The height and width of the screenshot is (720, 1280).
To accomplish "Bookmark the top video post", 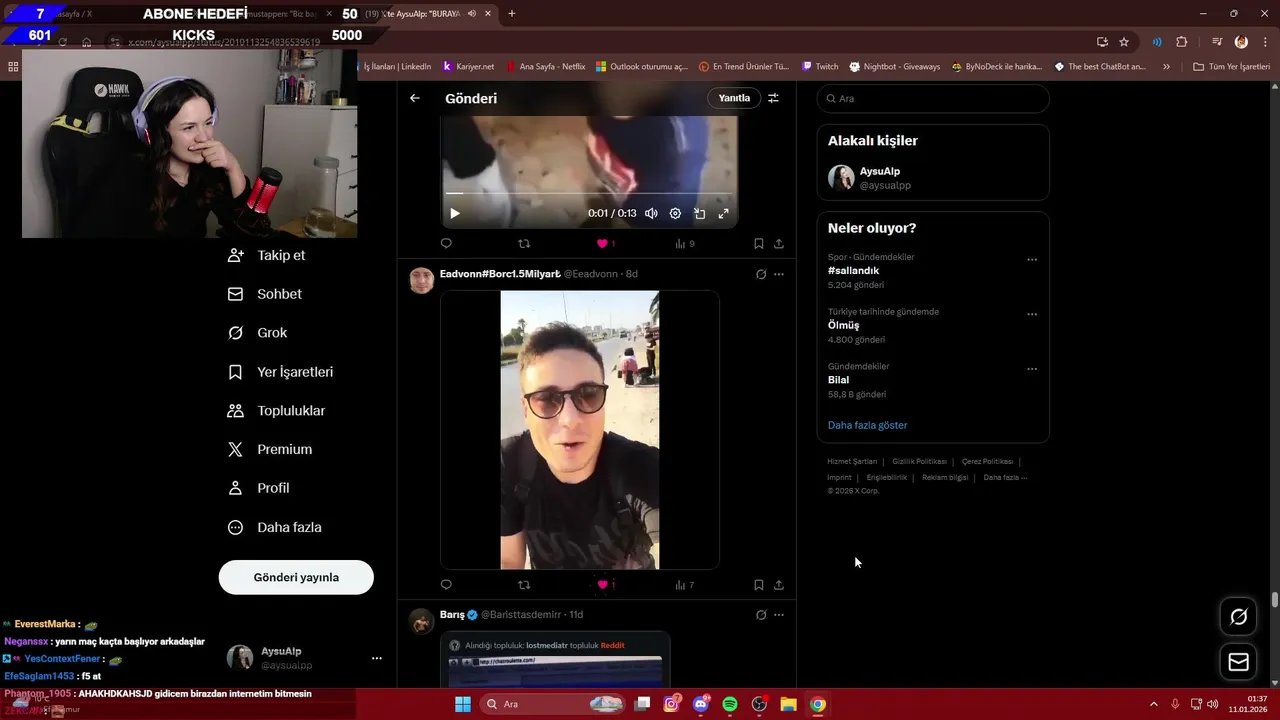I will 759,243.
